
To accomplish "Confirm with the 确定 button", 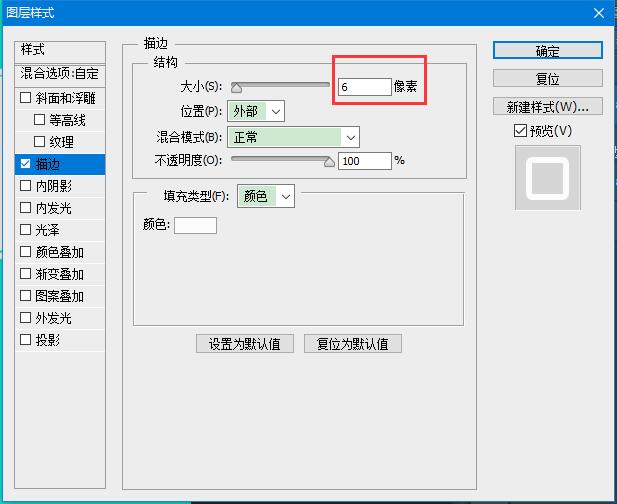I will coord(548,51).
